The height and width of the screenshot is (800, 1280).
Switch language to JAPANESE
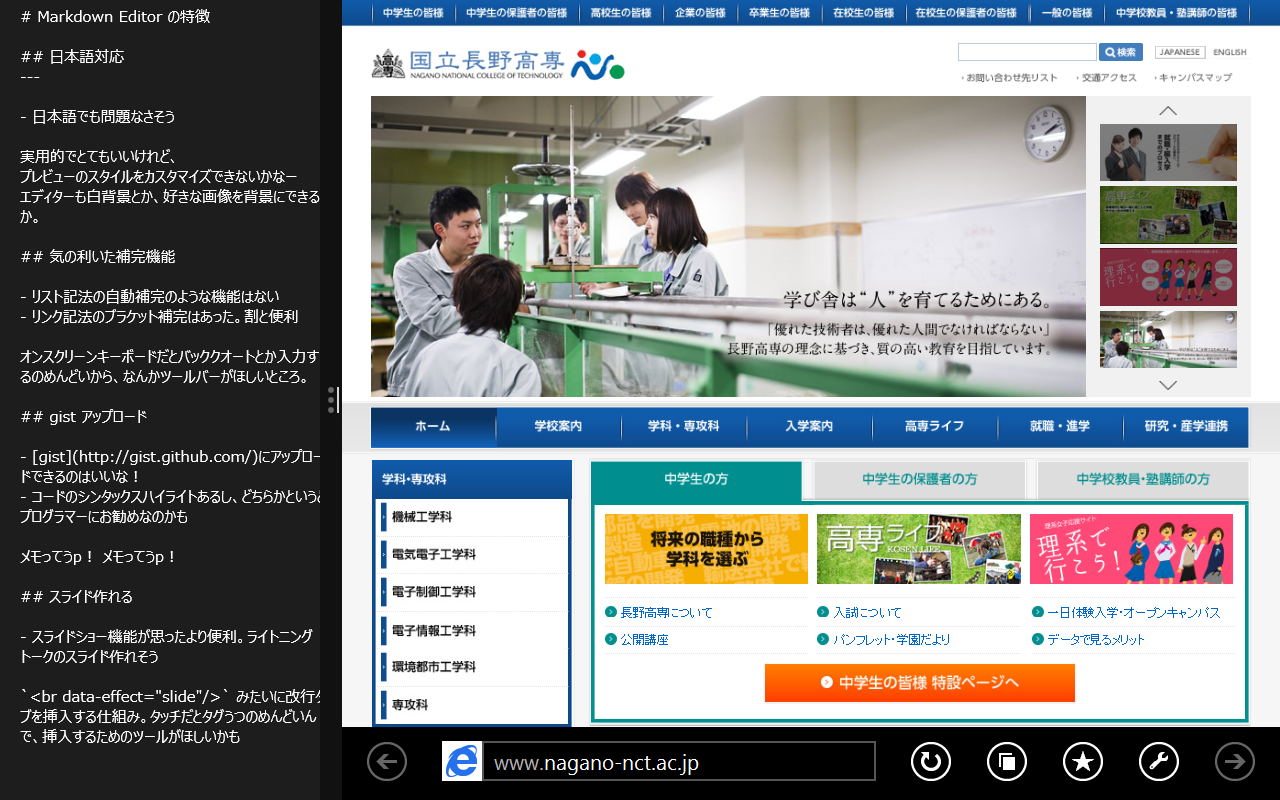tap(1180, 52)
